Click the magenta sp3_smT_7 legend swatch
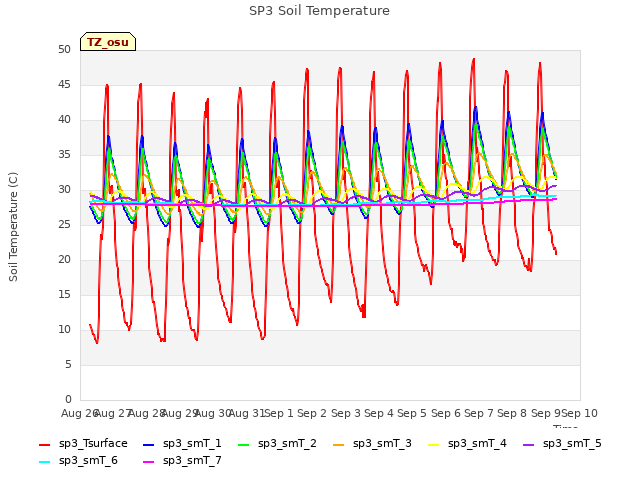 (149, 462)
